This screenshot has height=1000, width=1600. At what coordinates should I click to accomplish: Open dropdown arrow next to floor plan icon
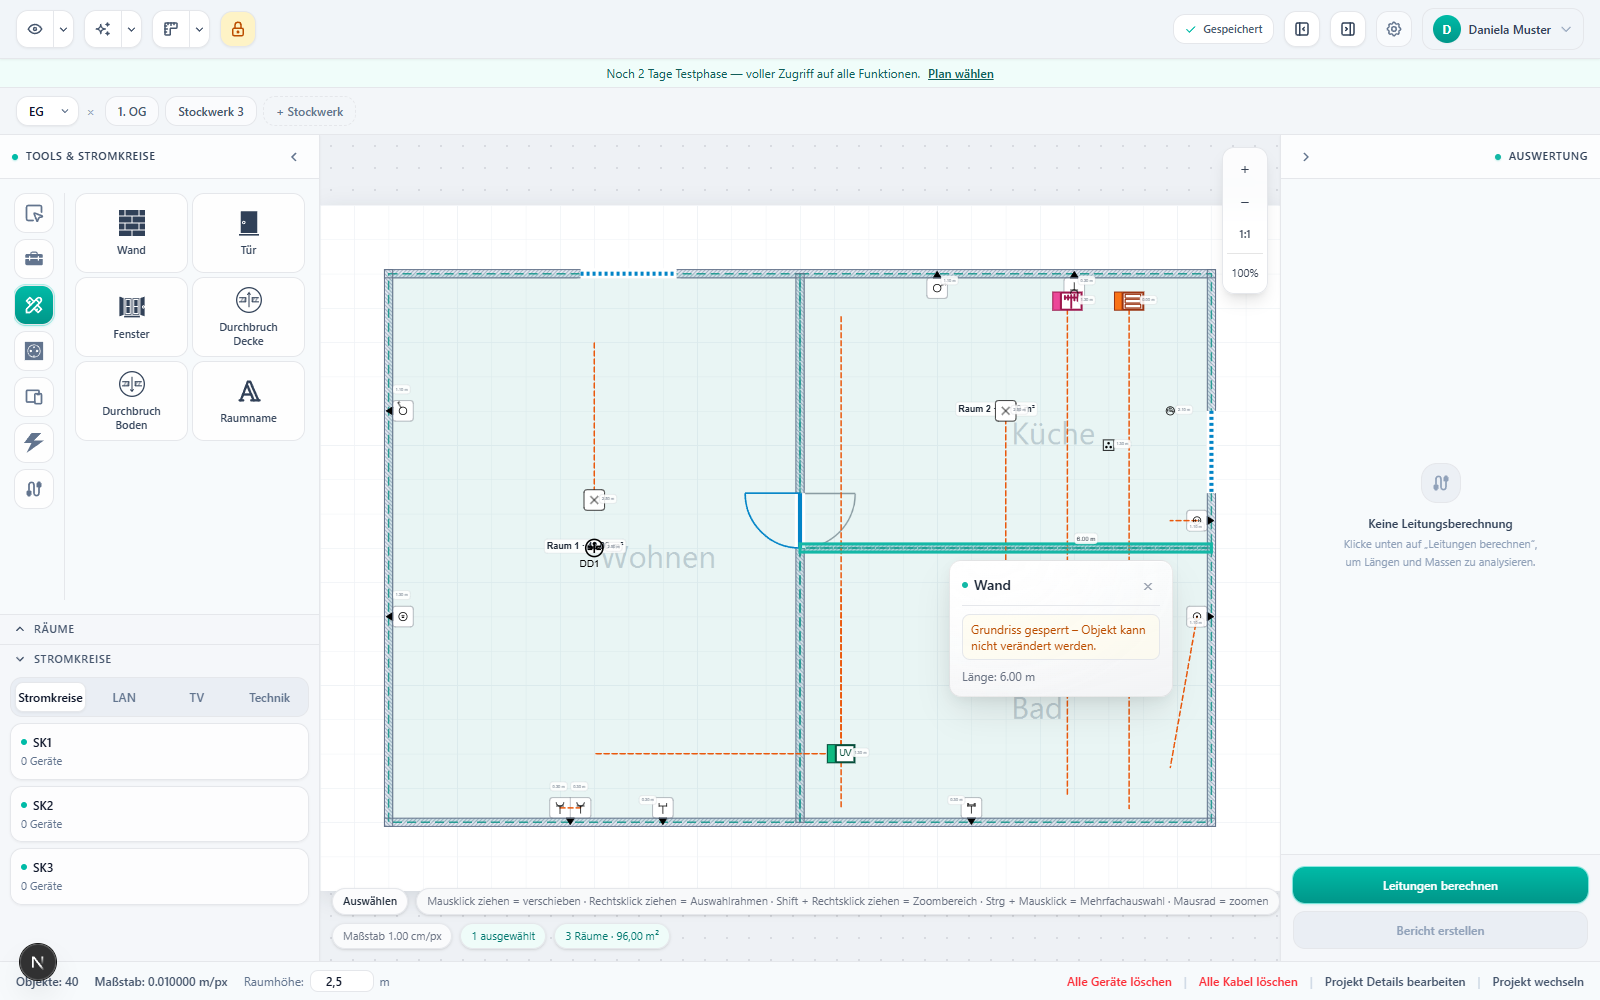click(199, 29)
